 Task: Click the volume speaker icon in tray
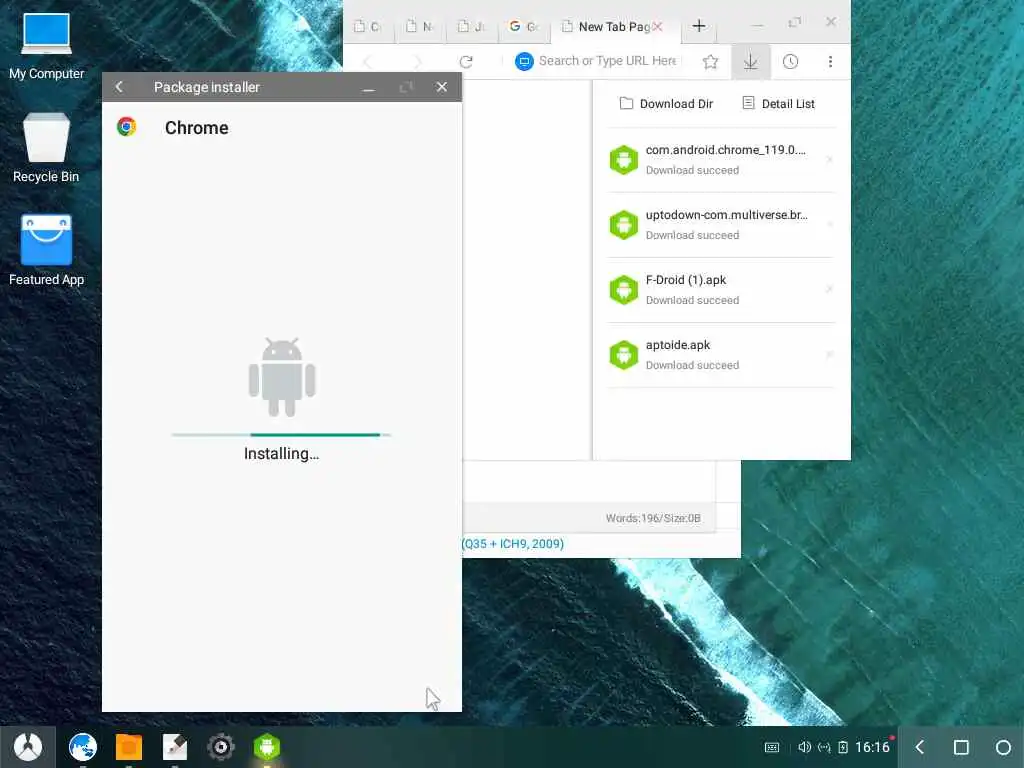[805, 746]
